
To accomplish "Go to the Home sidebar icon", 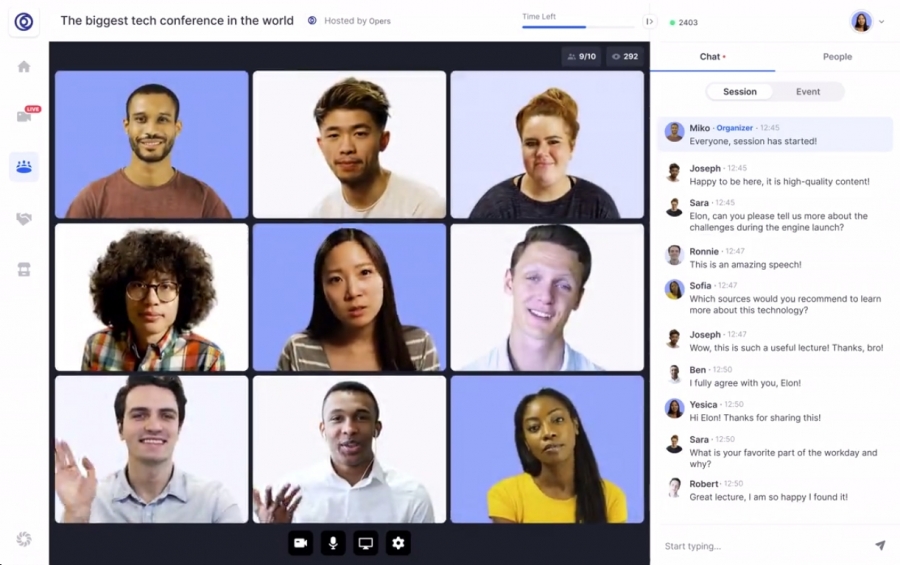I will pyautogui.click(x=24, y=67).
